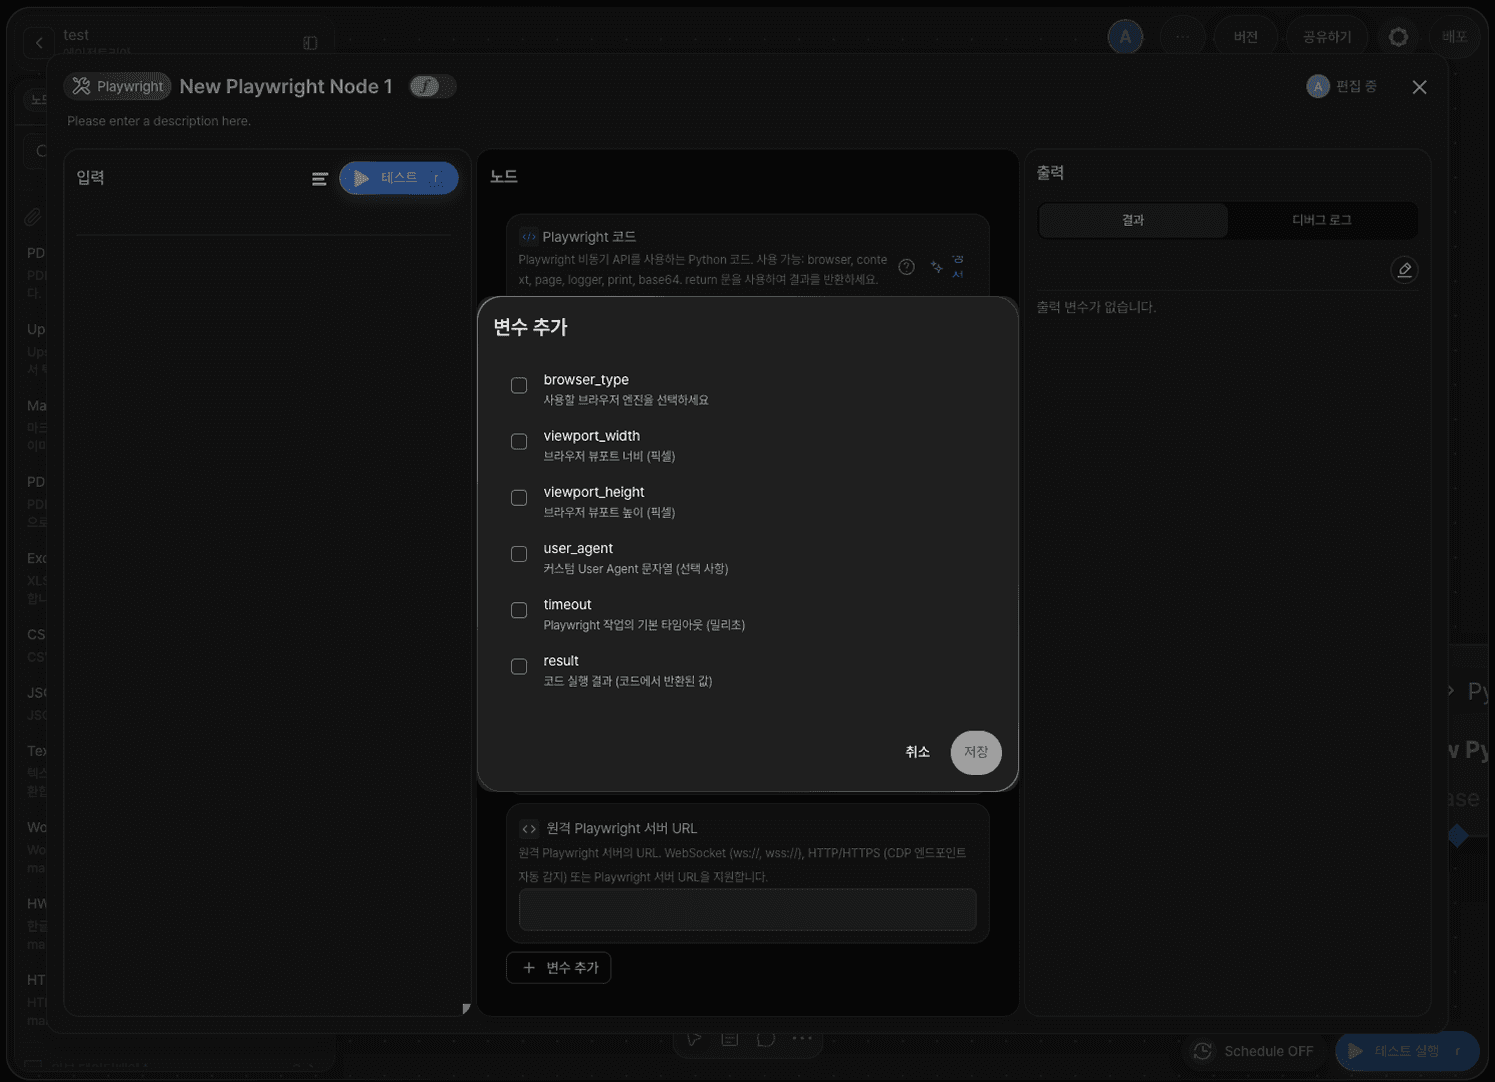This screenshot has width=1495, height=1082.
Task: Click the 공유하기 share button
Action: tap(1327, 37)
